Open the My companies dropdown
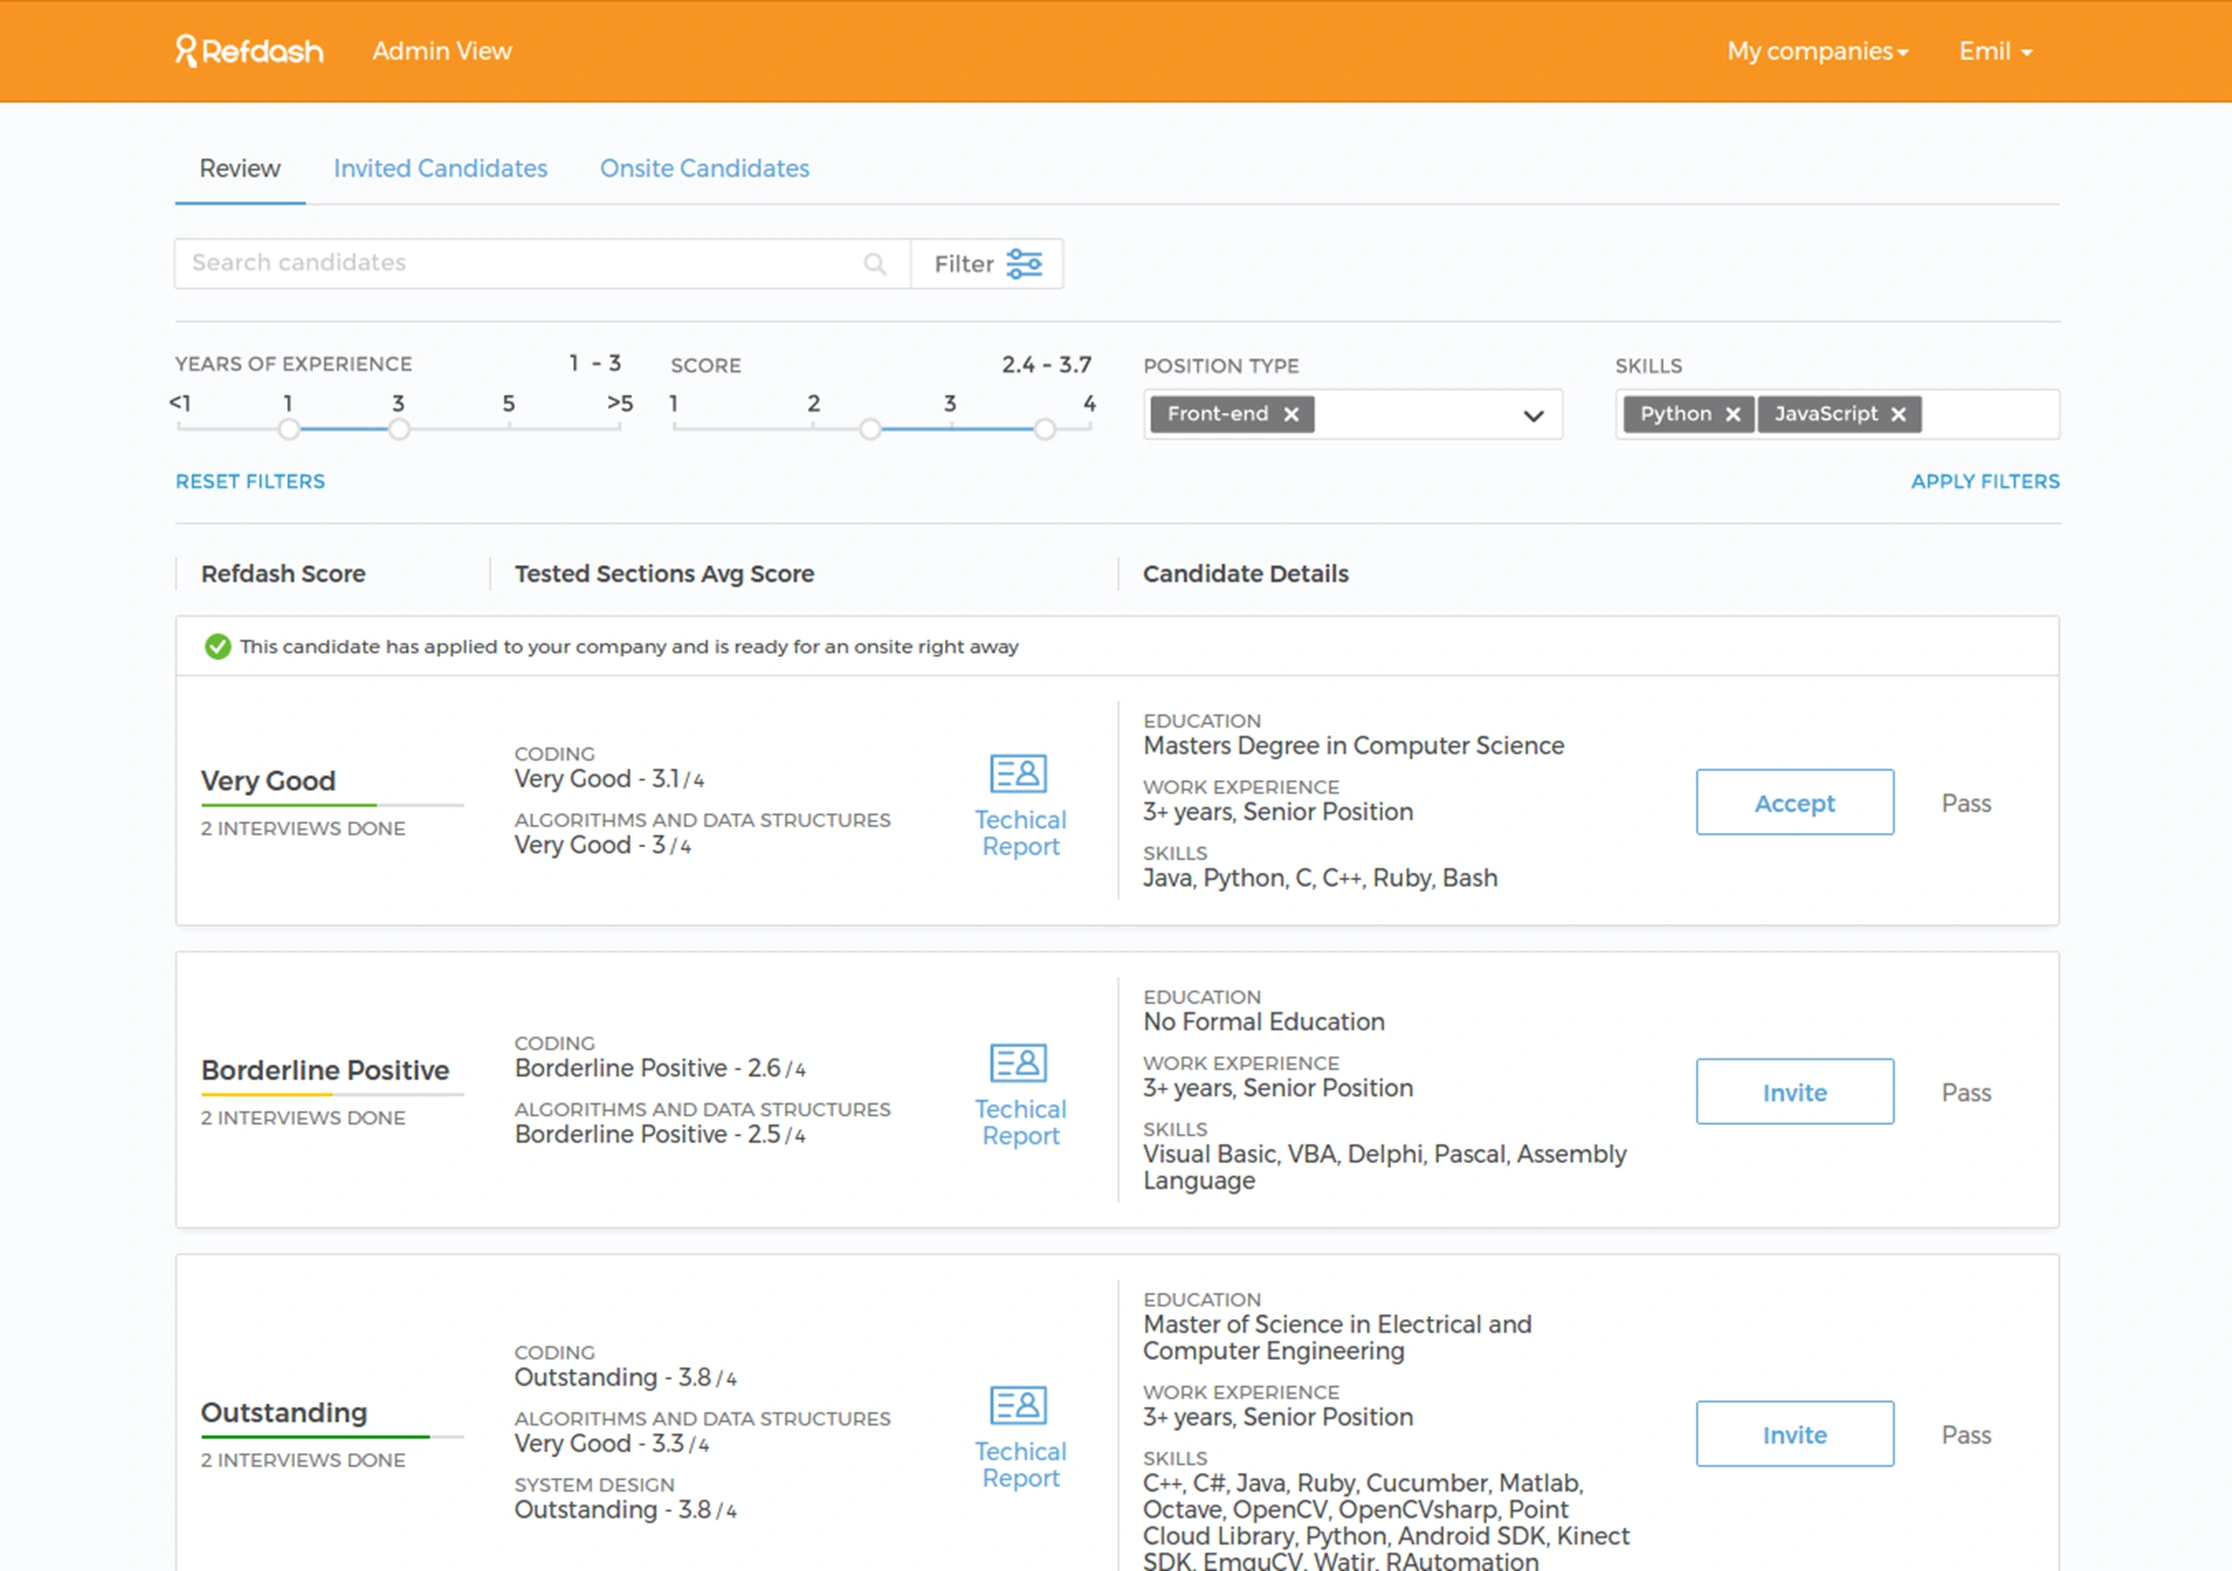Screen dimensions: 2232x1571 pyautogui.click(x=1817, y=51)
